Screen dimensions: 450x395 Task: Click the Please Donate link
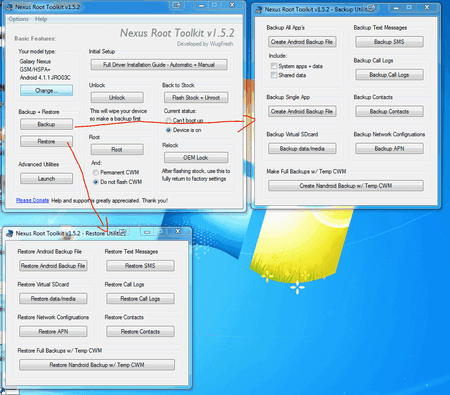(x=33, y=200)
